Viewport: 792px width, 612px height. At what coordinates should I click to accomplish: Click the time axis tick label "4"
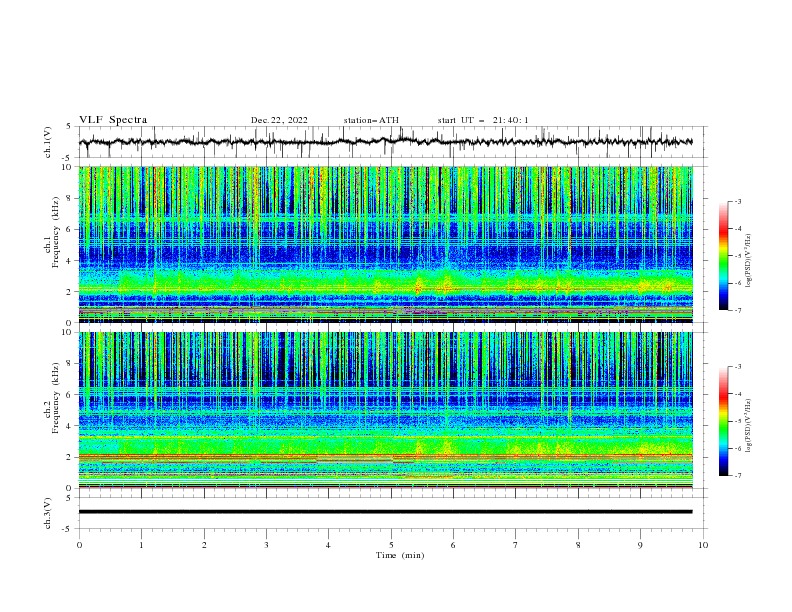328,545
